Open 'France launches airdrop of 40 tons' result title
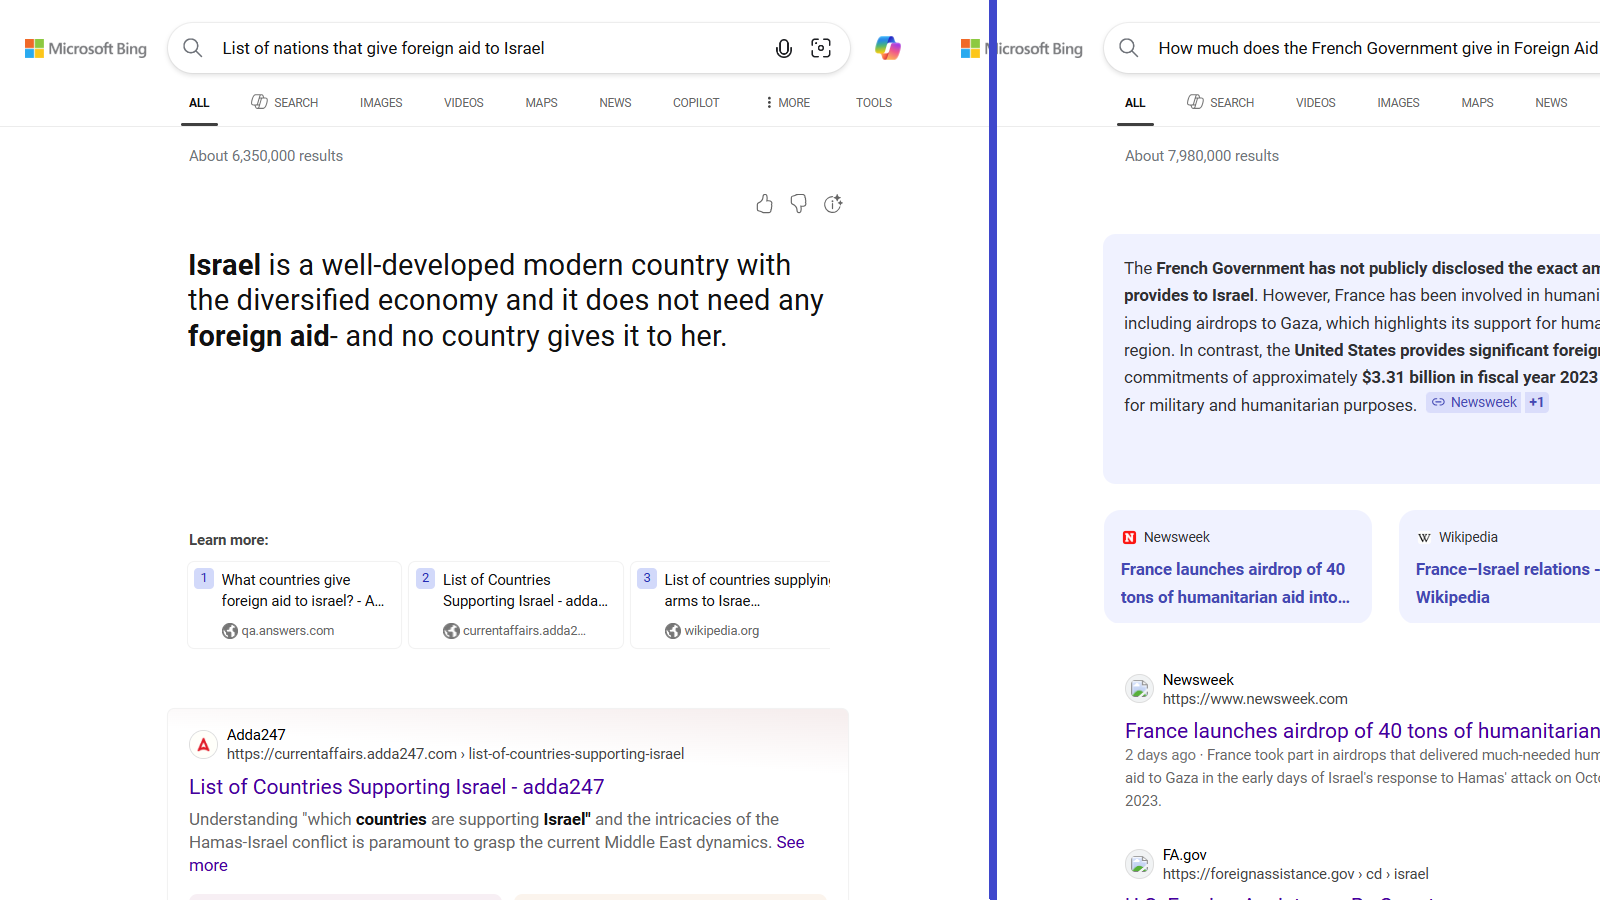This screenshot has width=1600, height=900. 1362,731
